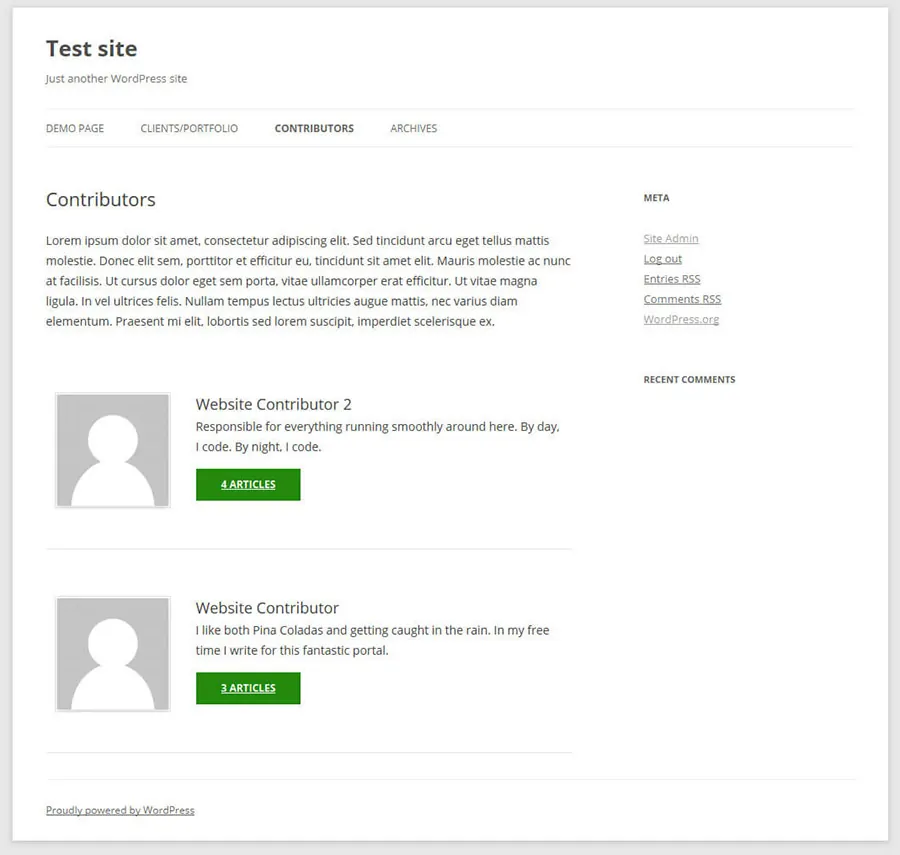Open the Entries RSS feed link

[672, 279]
